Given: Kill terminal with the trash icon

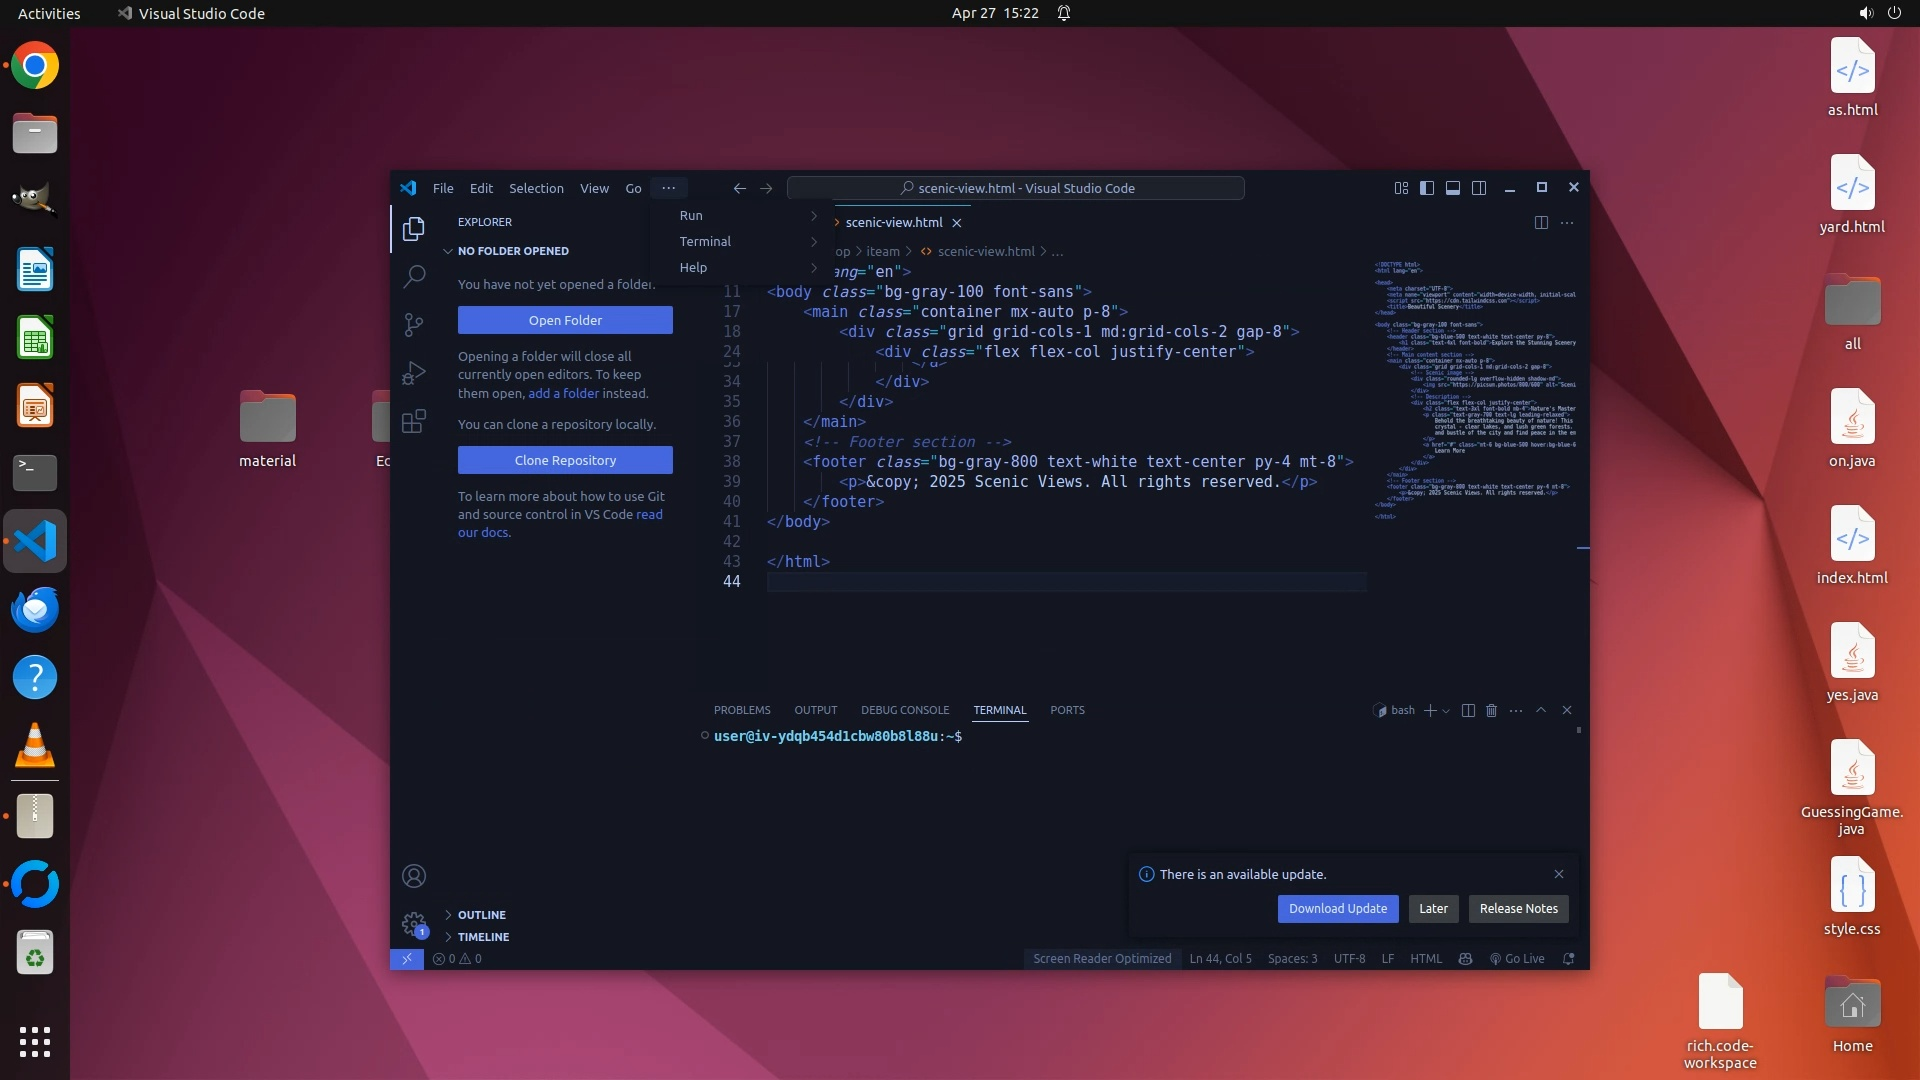Looking at the screenshot, I should pos(1491,710).
